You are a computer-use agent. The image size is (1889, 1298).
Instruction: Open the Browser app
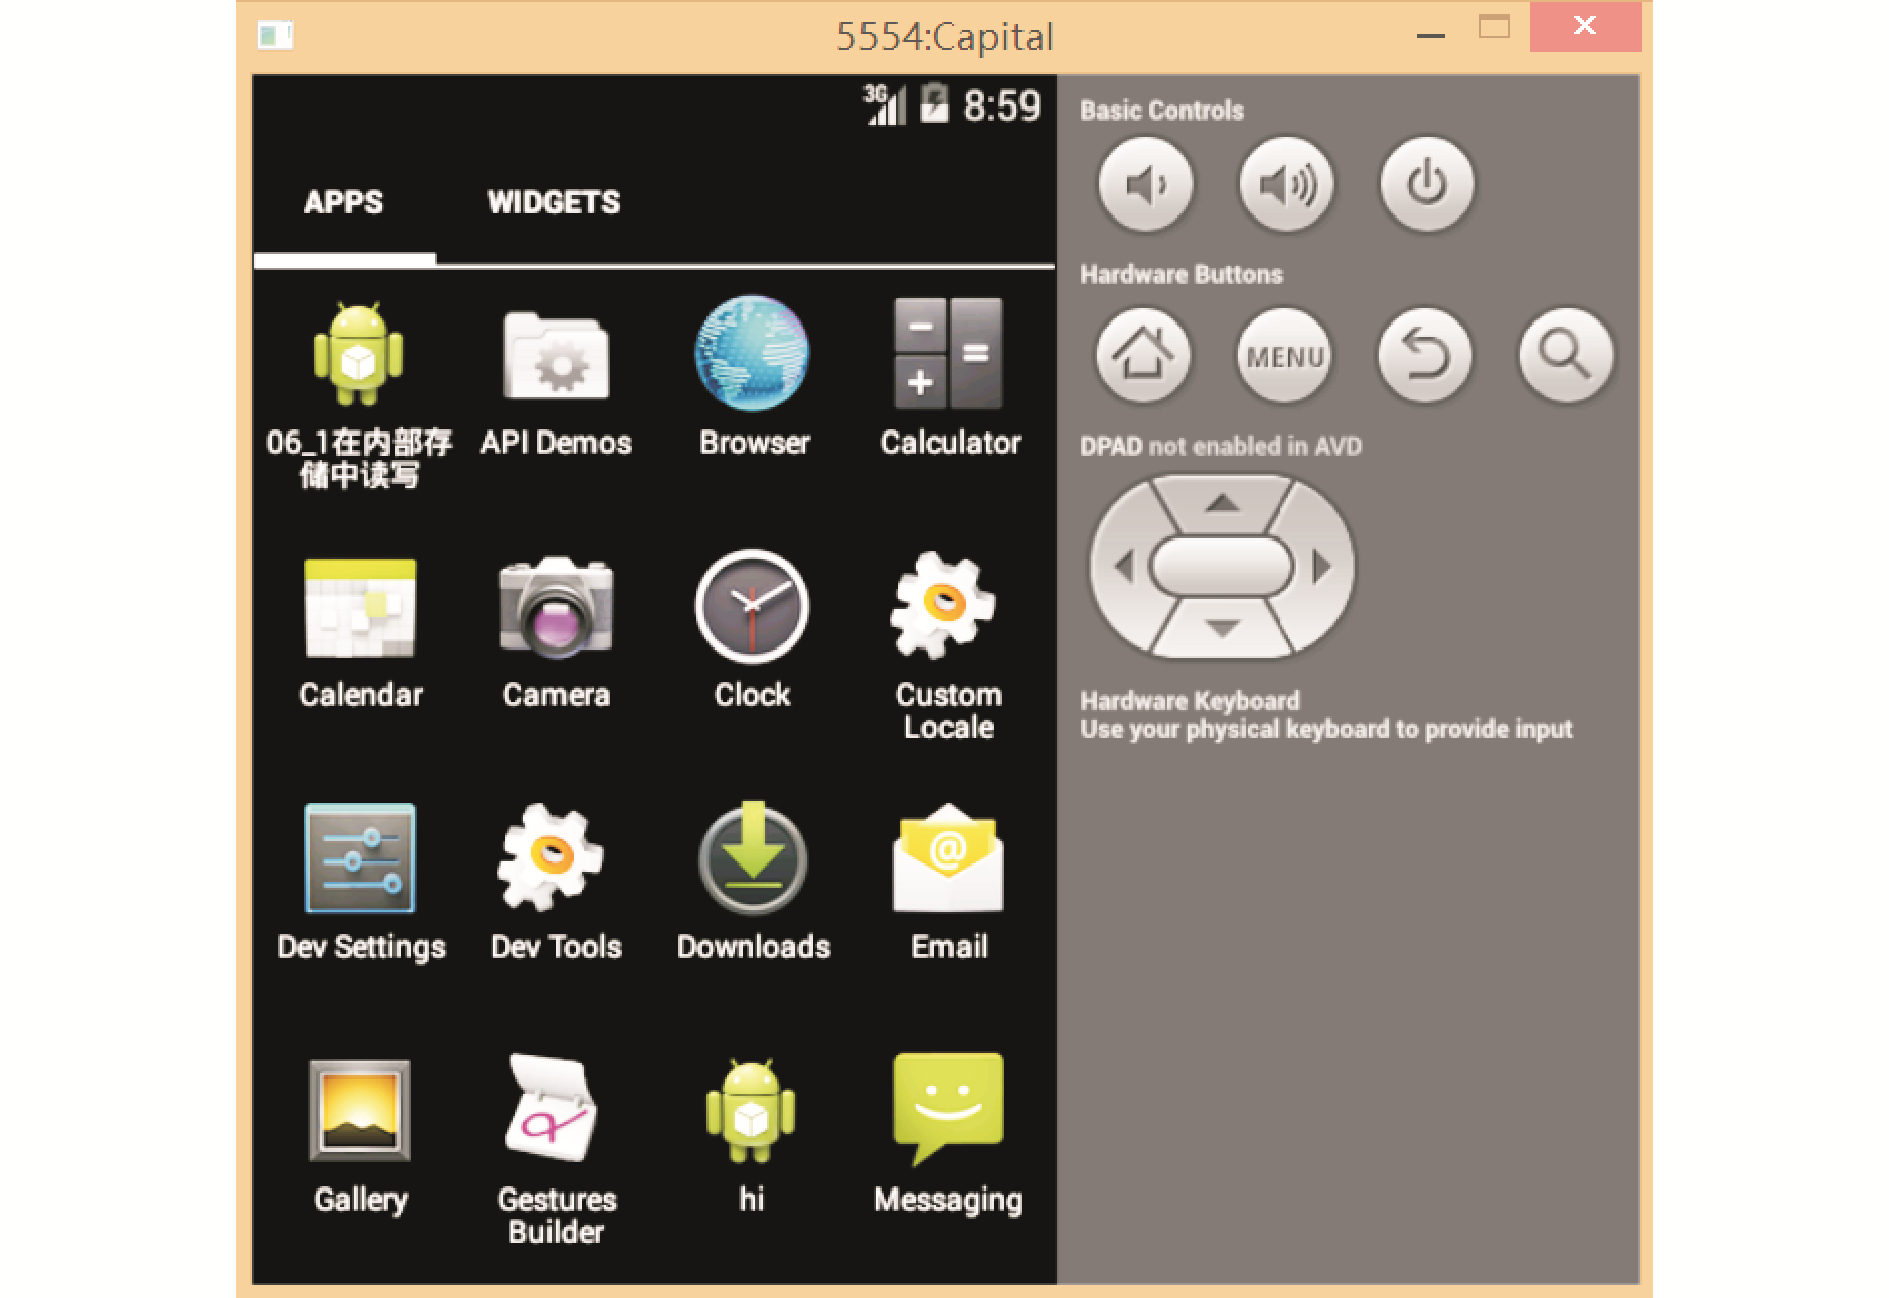point(752,355)
